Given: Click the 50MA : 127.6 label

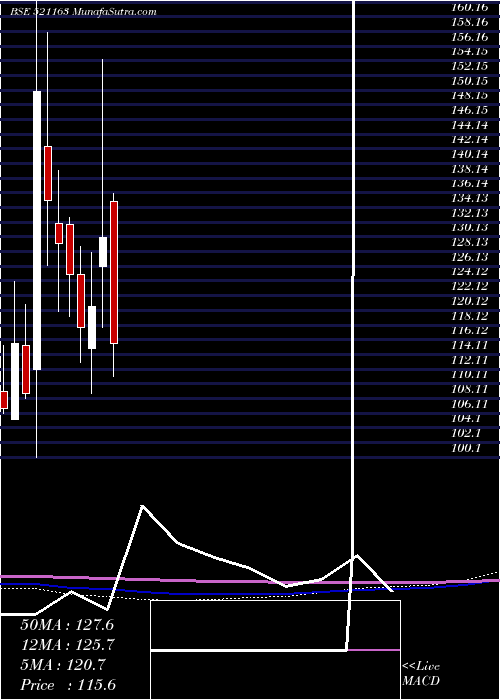Looking at the screenshot, I should pos(67,625).
